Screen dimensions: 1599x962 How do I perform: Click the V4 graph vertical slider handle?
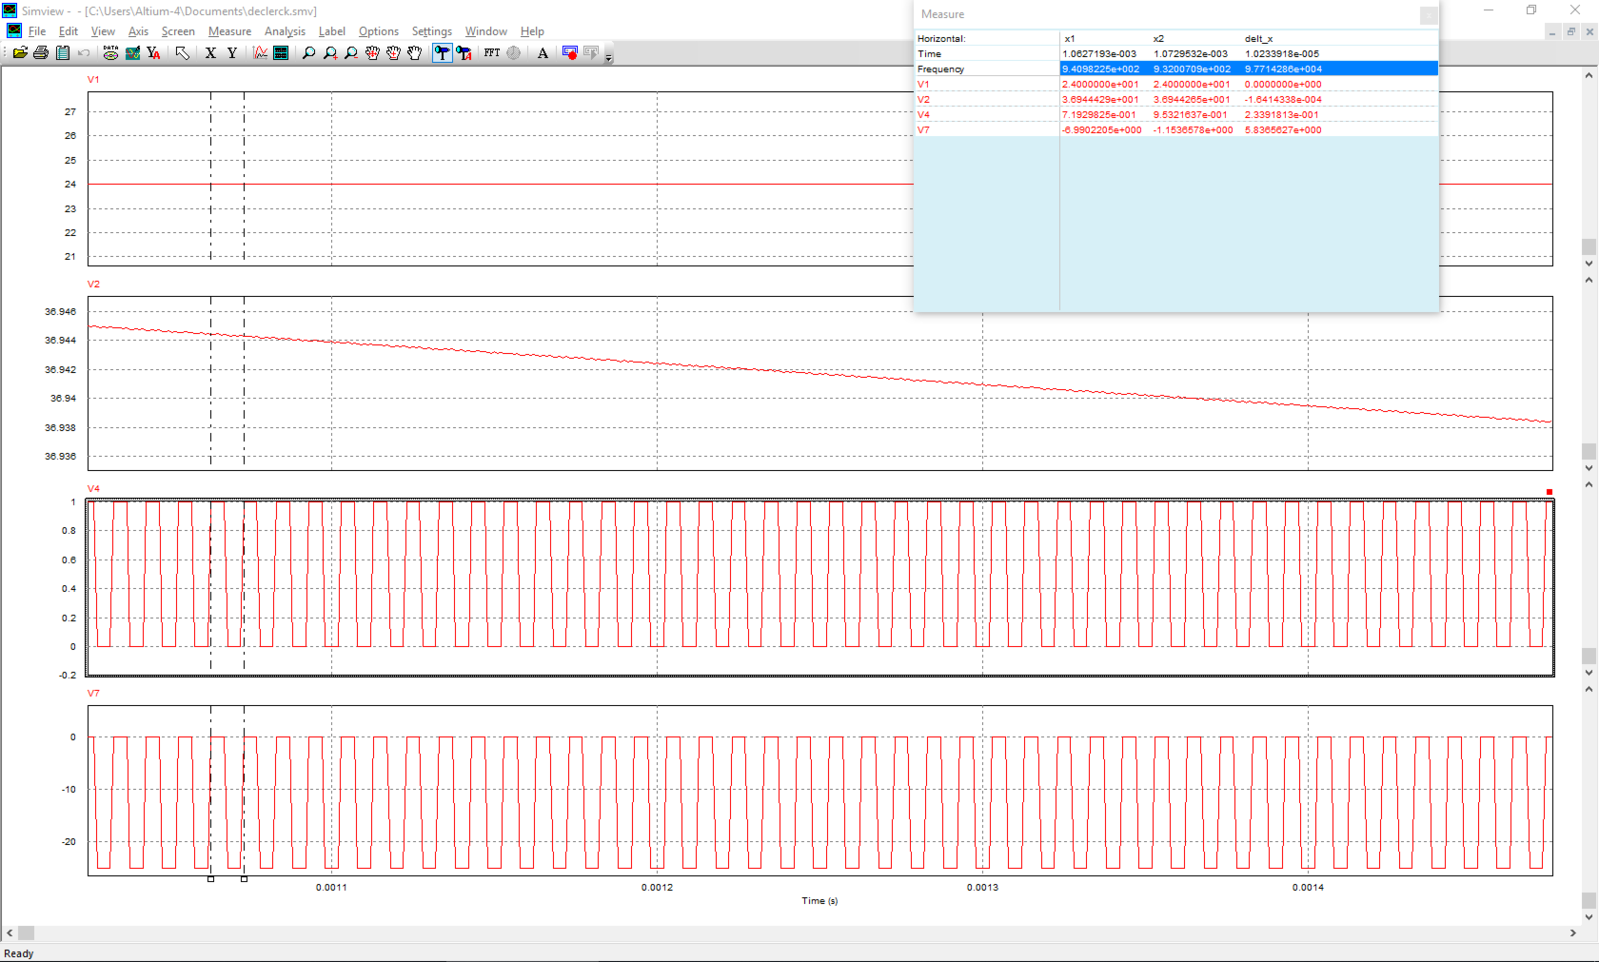[x=1589, y=656]
